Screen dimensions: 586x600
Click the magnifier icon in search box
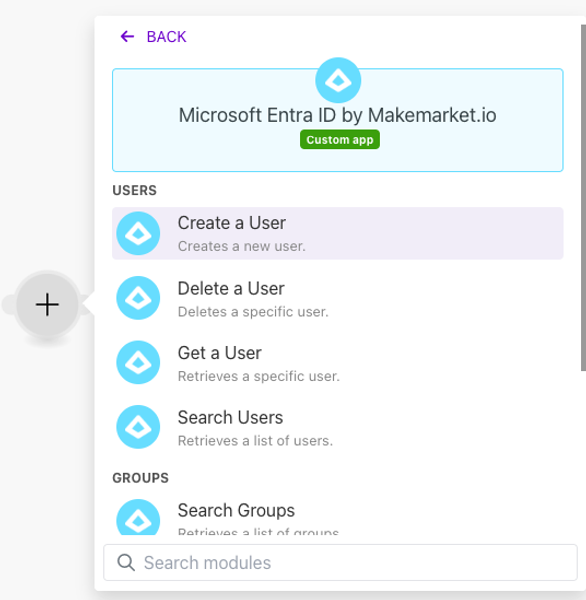click(x=126, y=563)
